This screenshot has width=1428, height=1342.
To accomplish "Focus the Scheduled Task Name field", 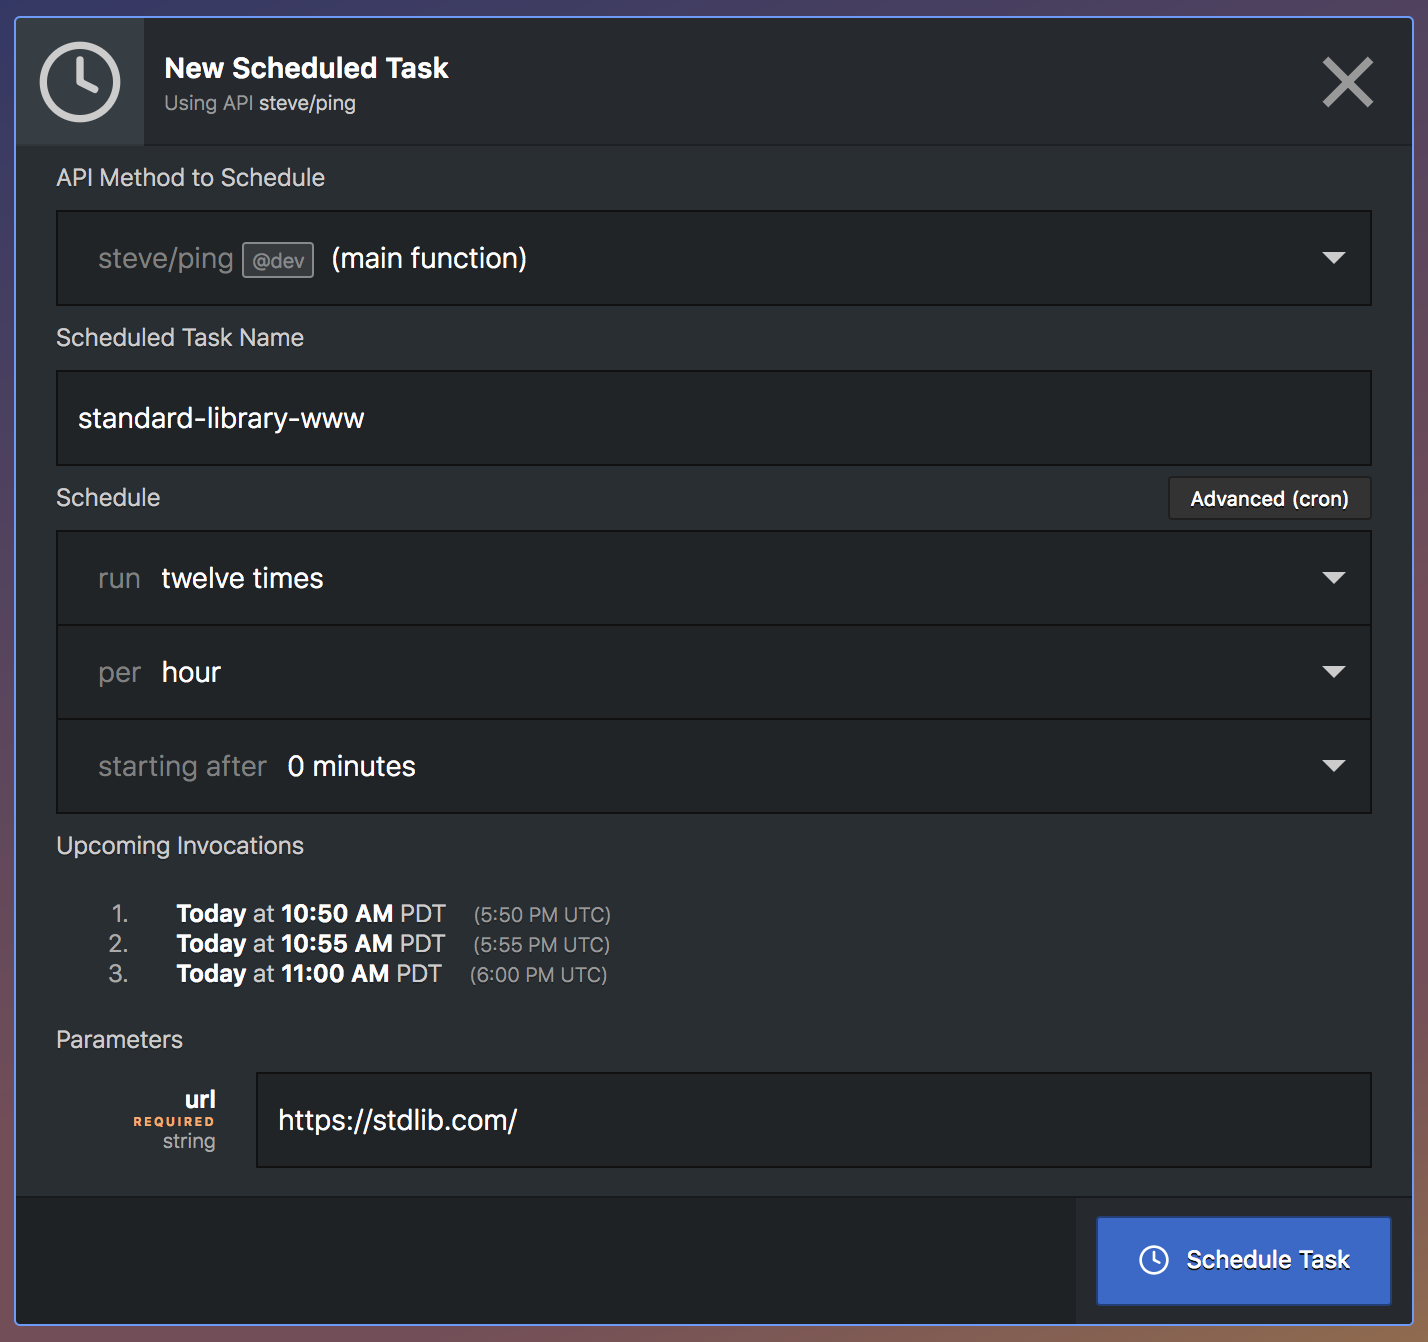I will tap(713, 418).
